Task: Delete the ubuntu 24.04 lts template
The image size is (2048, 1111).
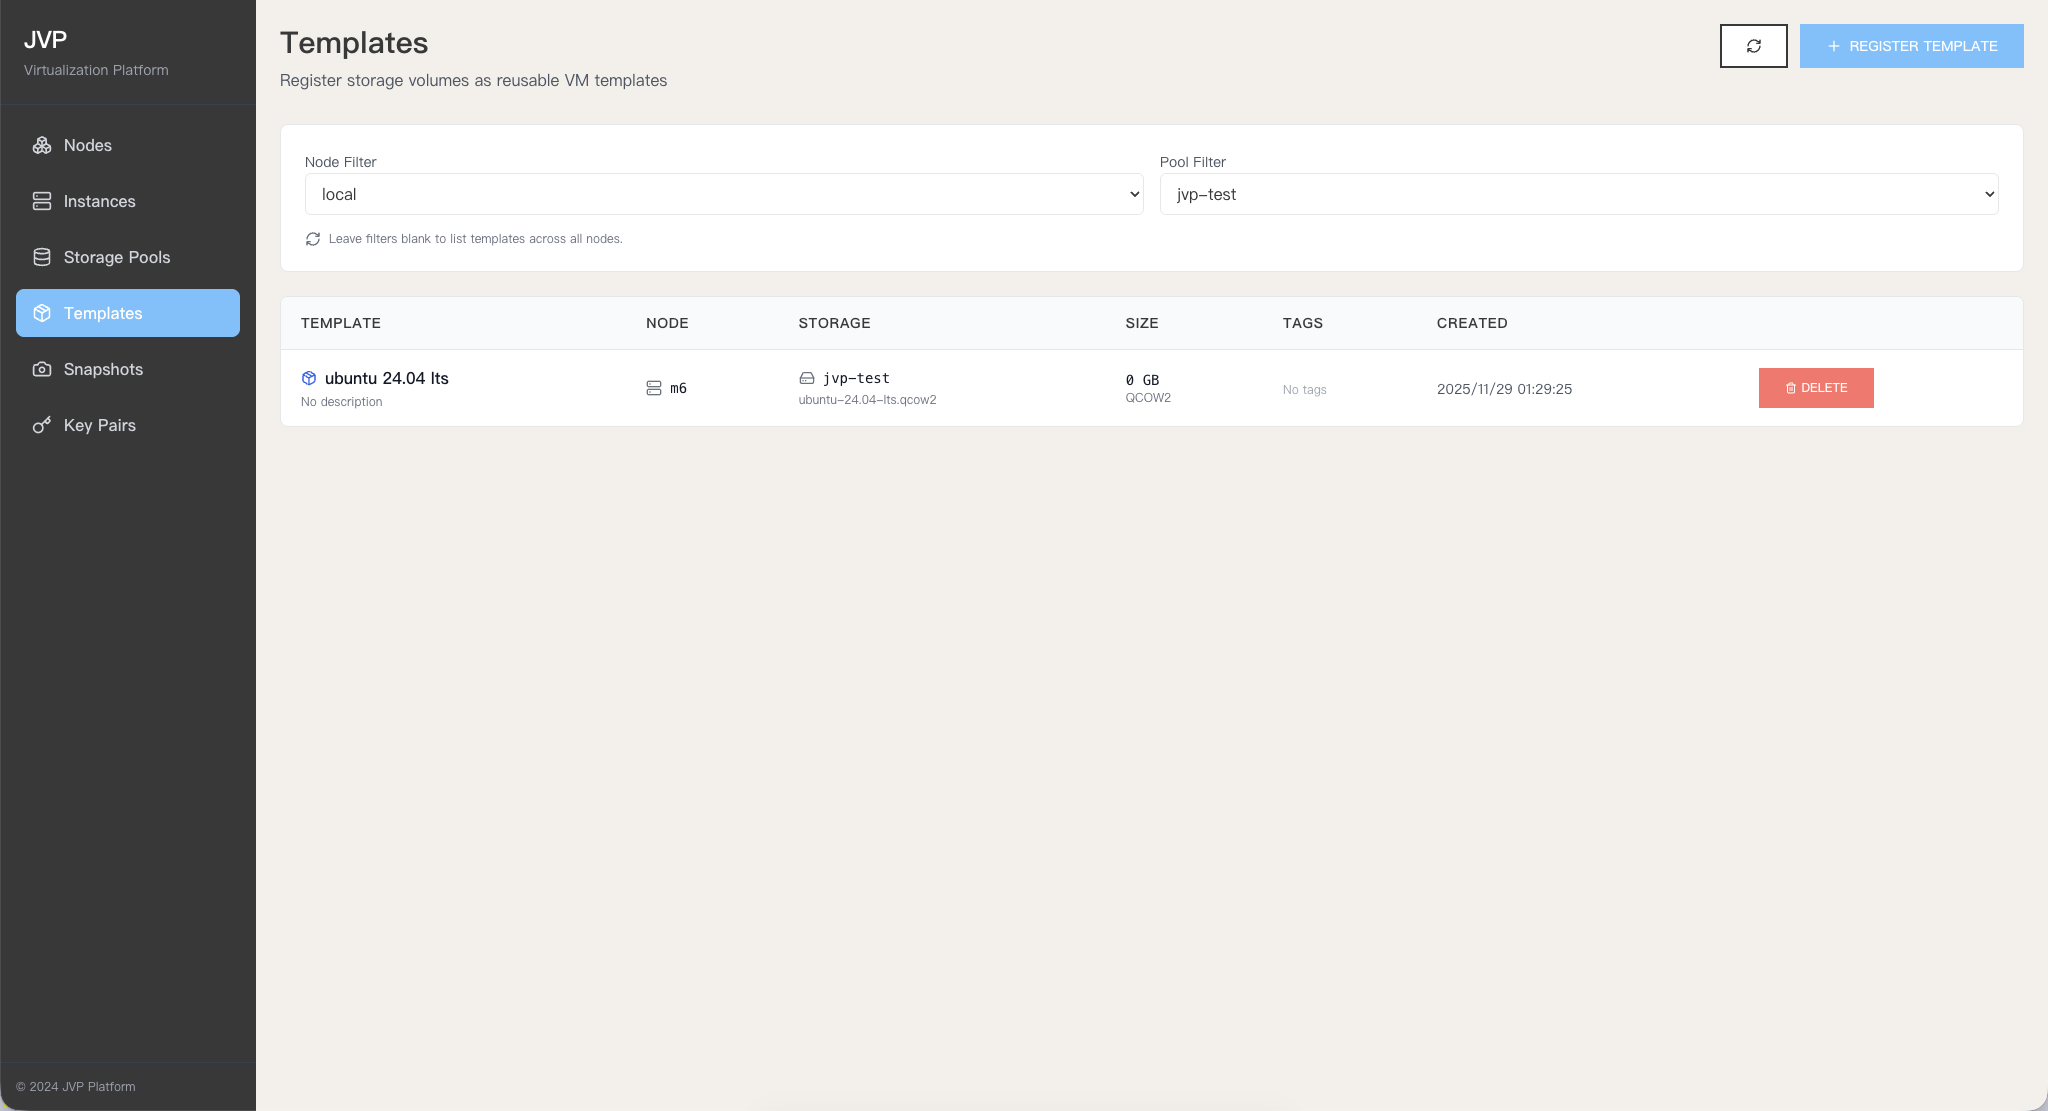Action: point(1815,388)
